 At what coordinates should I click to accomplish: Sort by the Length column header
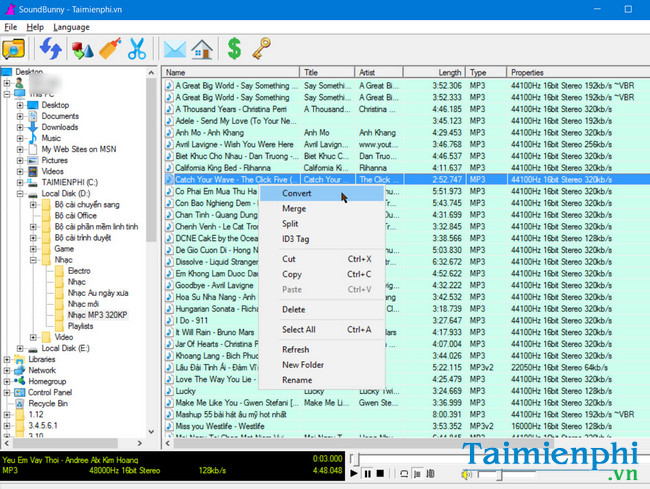434,73
